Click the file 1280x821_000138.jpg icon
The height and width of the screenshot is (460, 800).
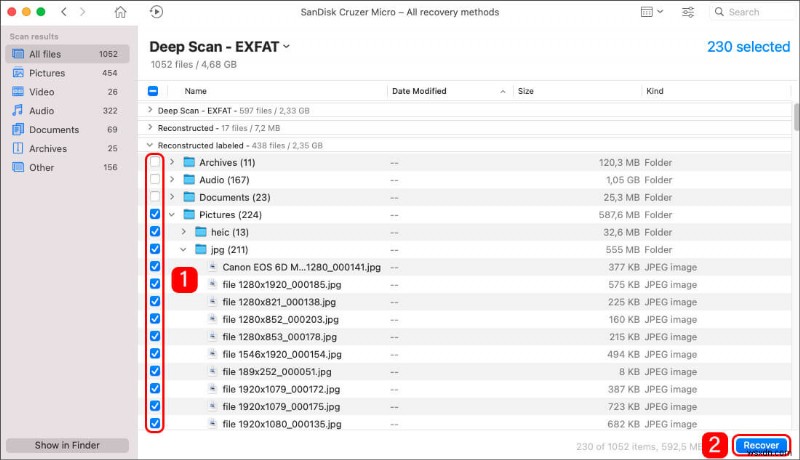pos(213,301)
